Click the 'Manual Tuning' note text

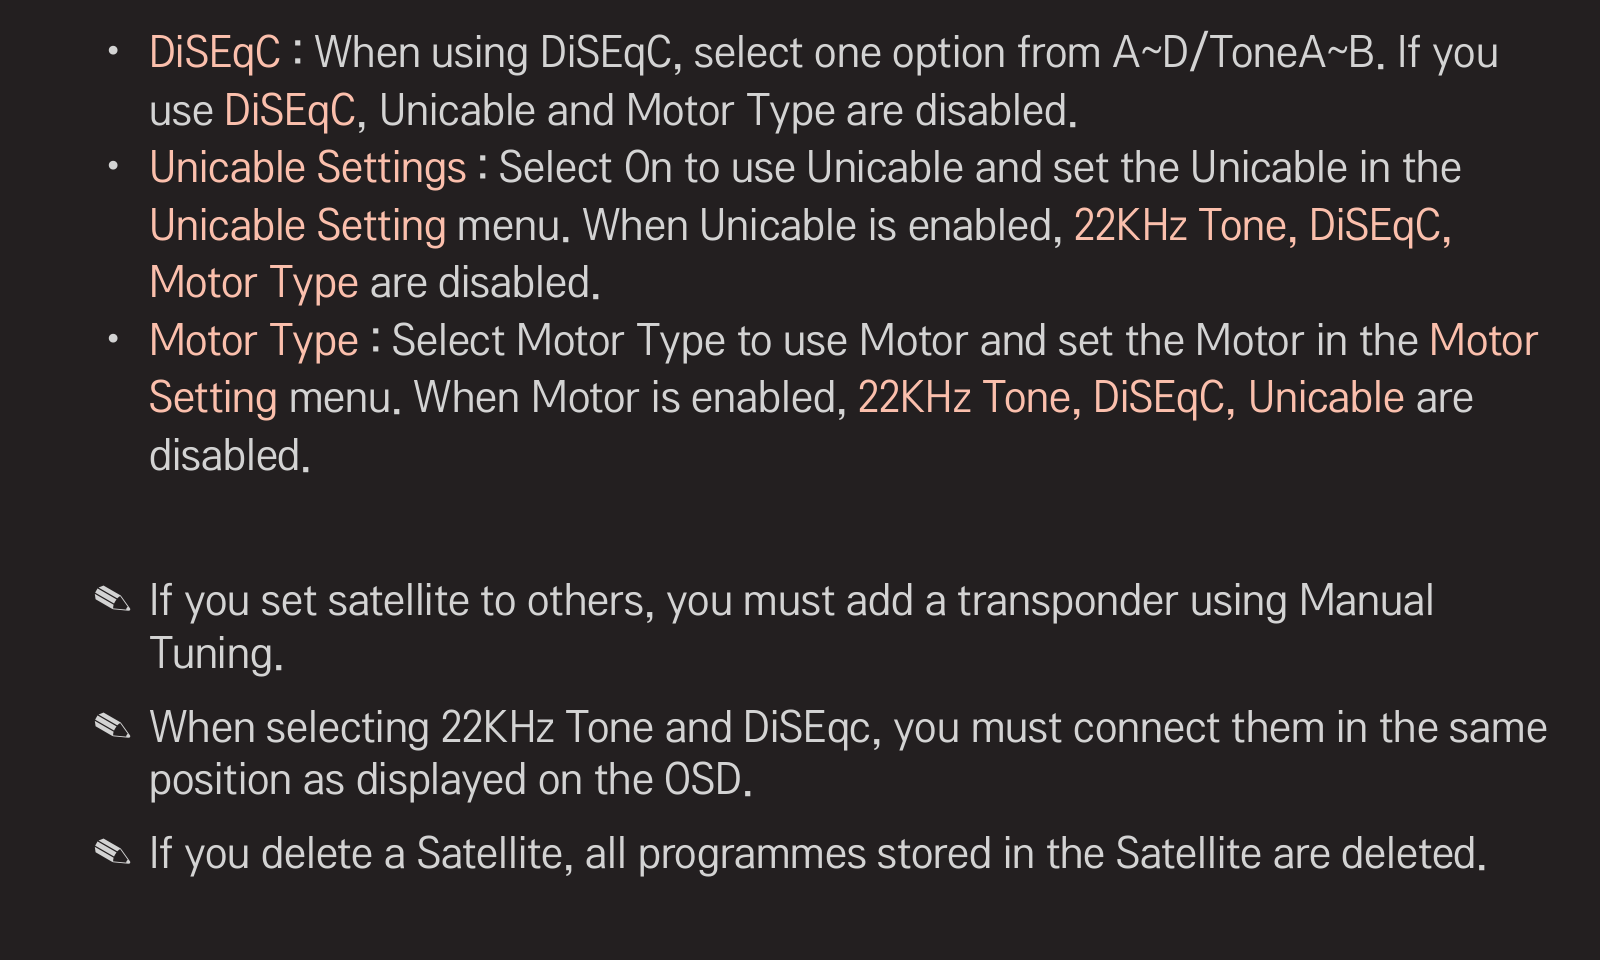click(791, 627)
